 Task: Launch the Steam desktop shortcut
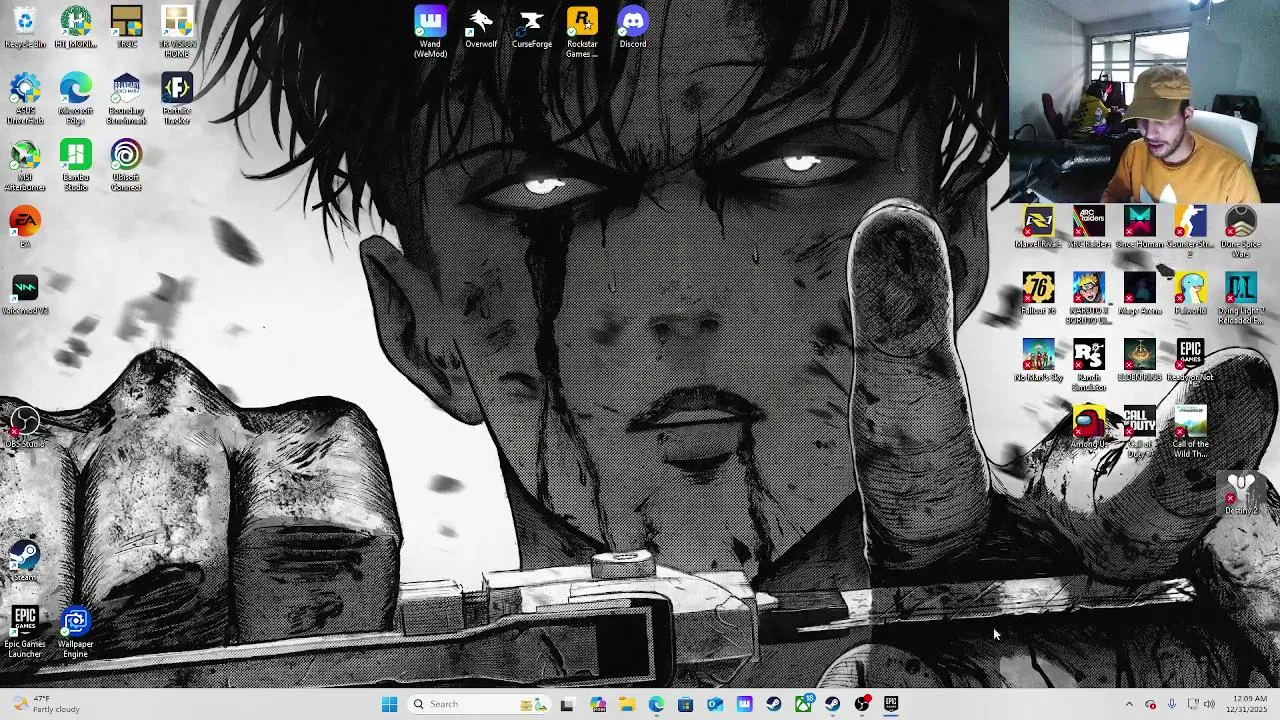click(x=25, y=561)
